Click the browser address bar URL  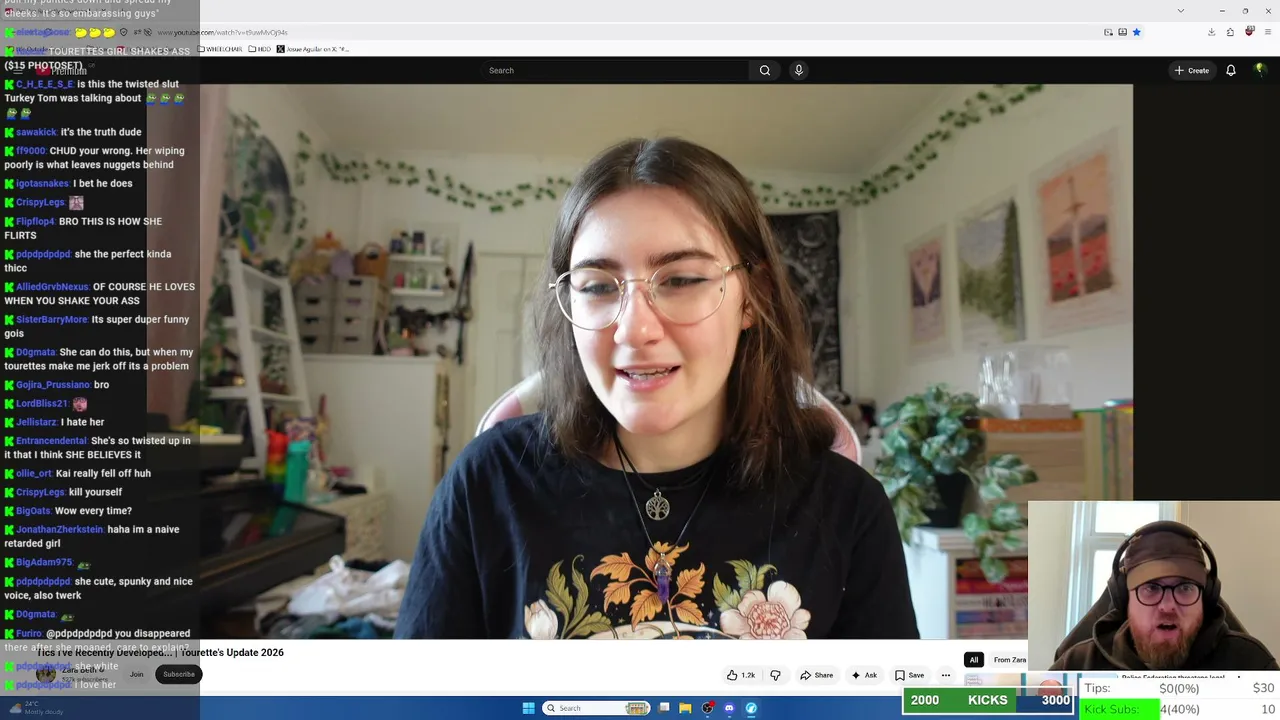pos(222,32)
